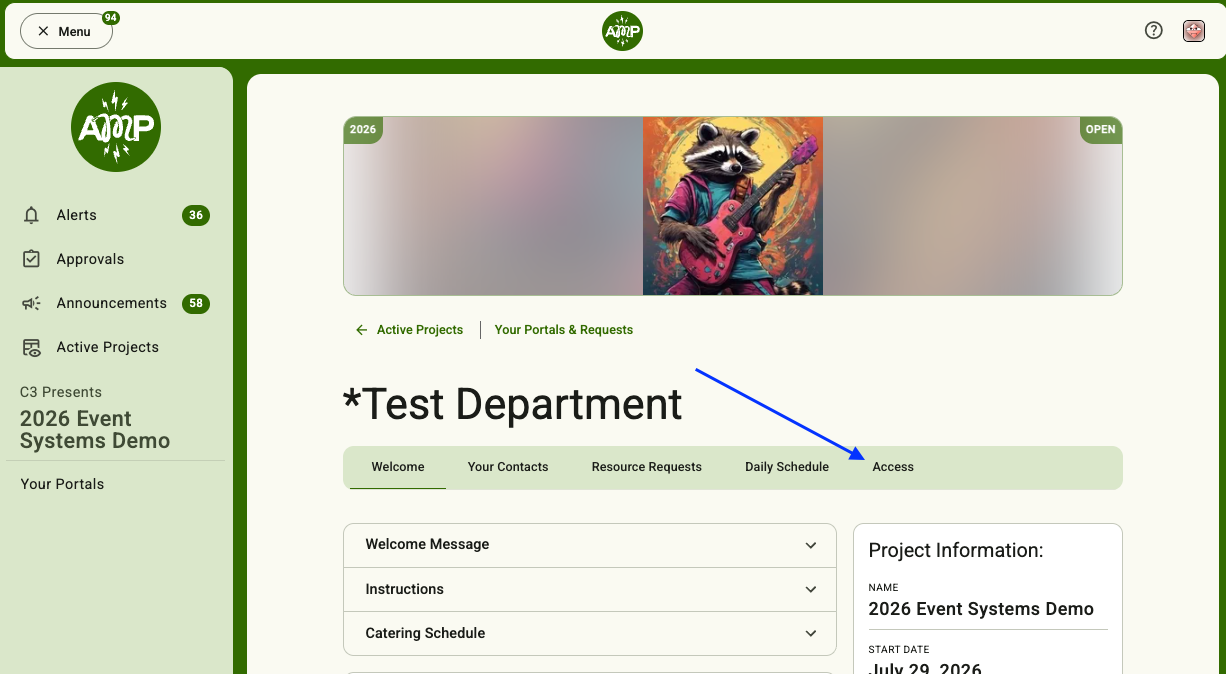Expand the Catering Schedule chevron
Image resolution: width=1226 pixels, height=674 pixels.
811,634
